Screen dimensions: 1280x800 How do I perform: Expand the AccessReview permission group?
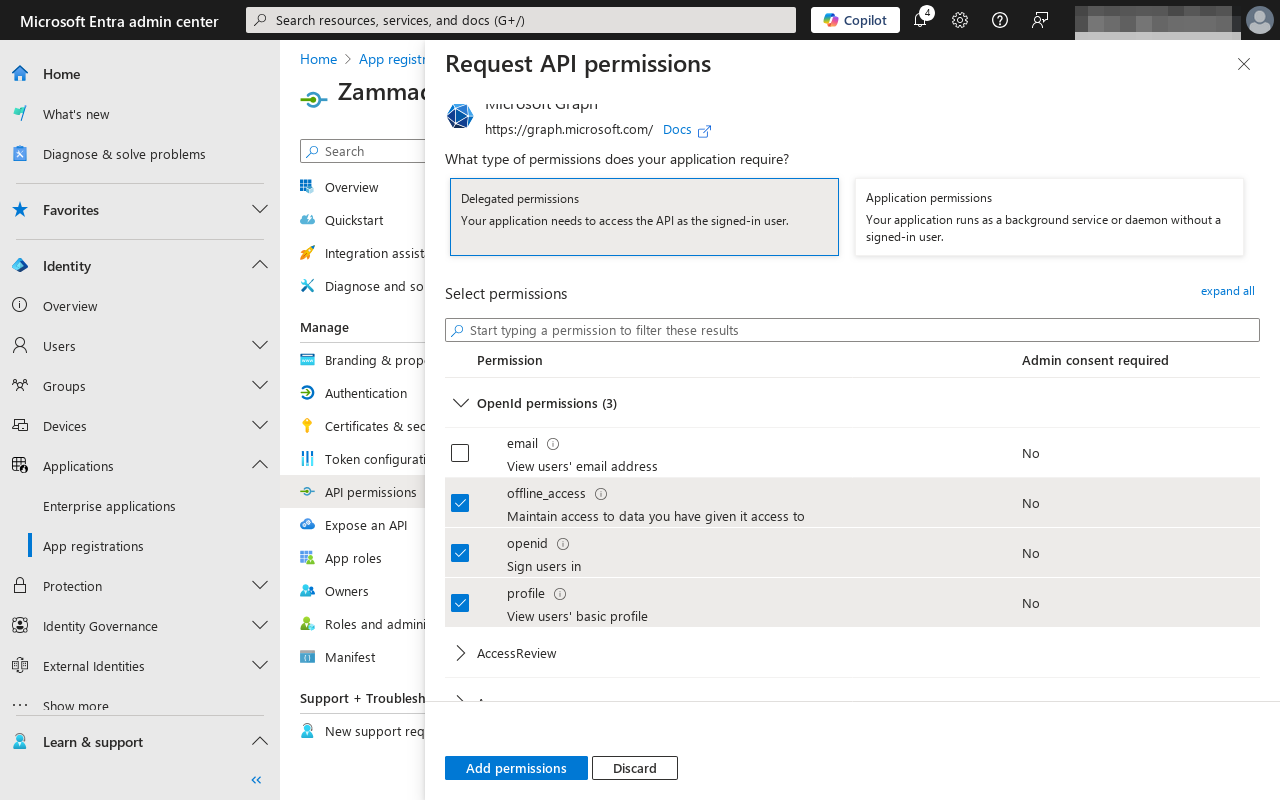coord(461,653)
